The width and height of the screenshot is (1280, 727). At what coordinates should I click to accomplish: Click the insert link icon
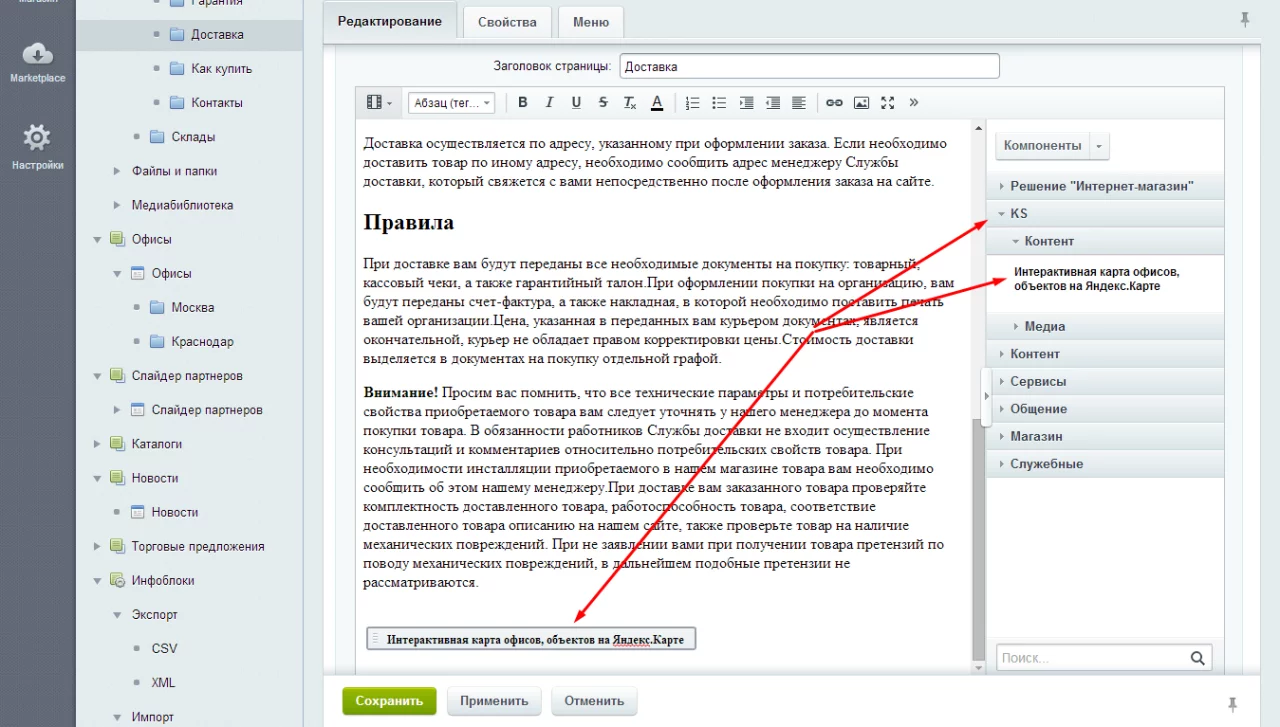pos(834,103)
